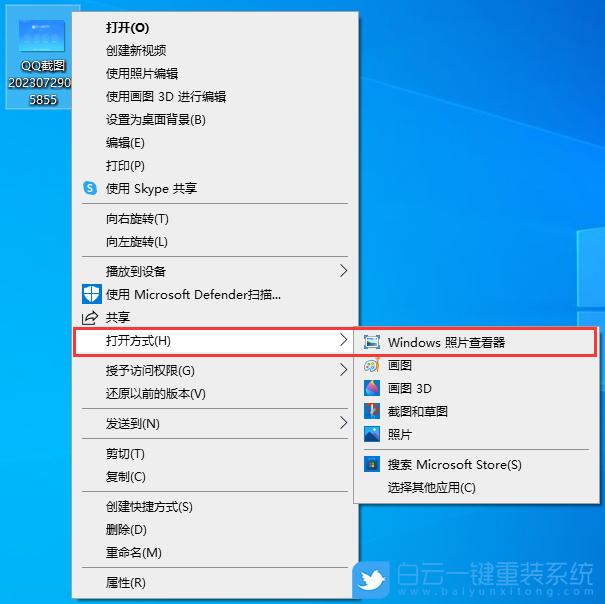Open 发送到(N) entry
This screenshot has width=605, height=604.
click(215, 423)
